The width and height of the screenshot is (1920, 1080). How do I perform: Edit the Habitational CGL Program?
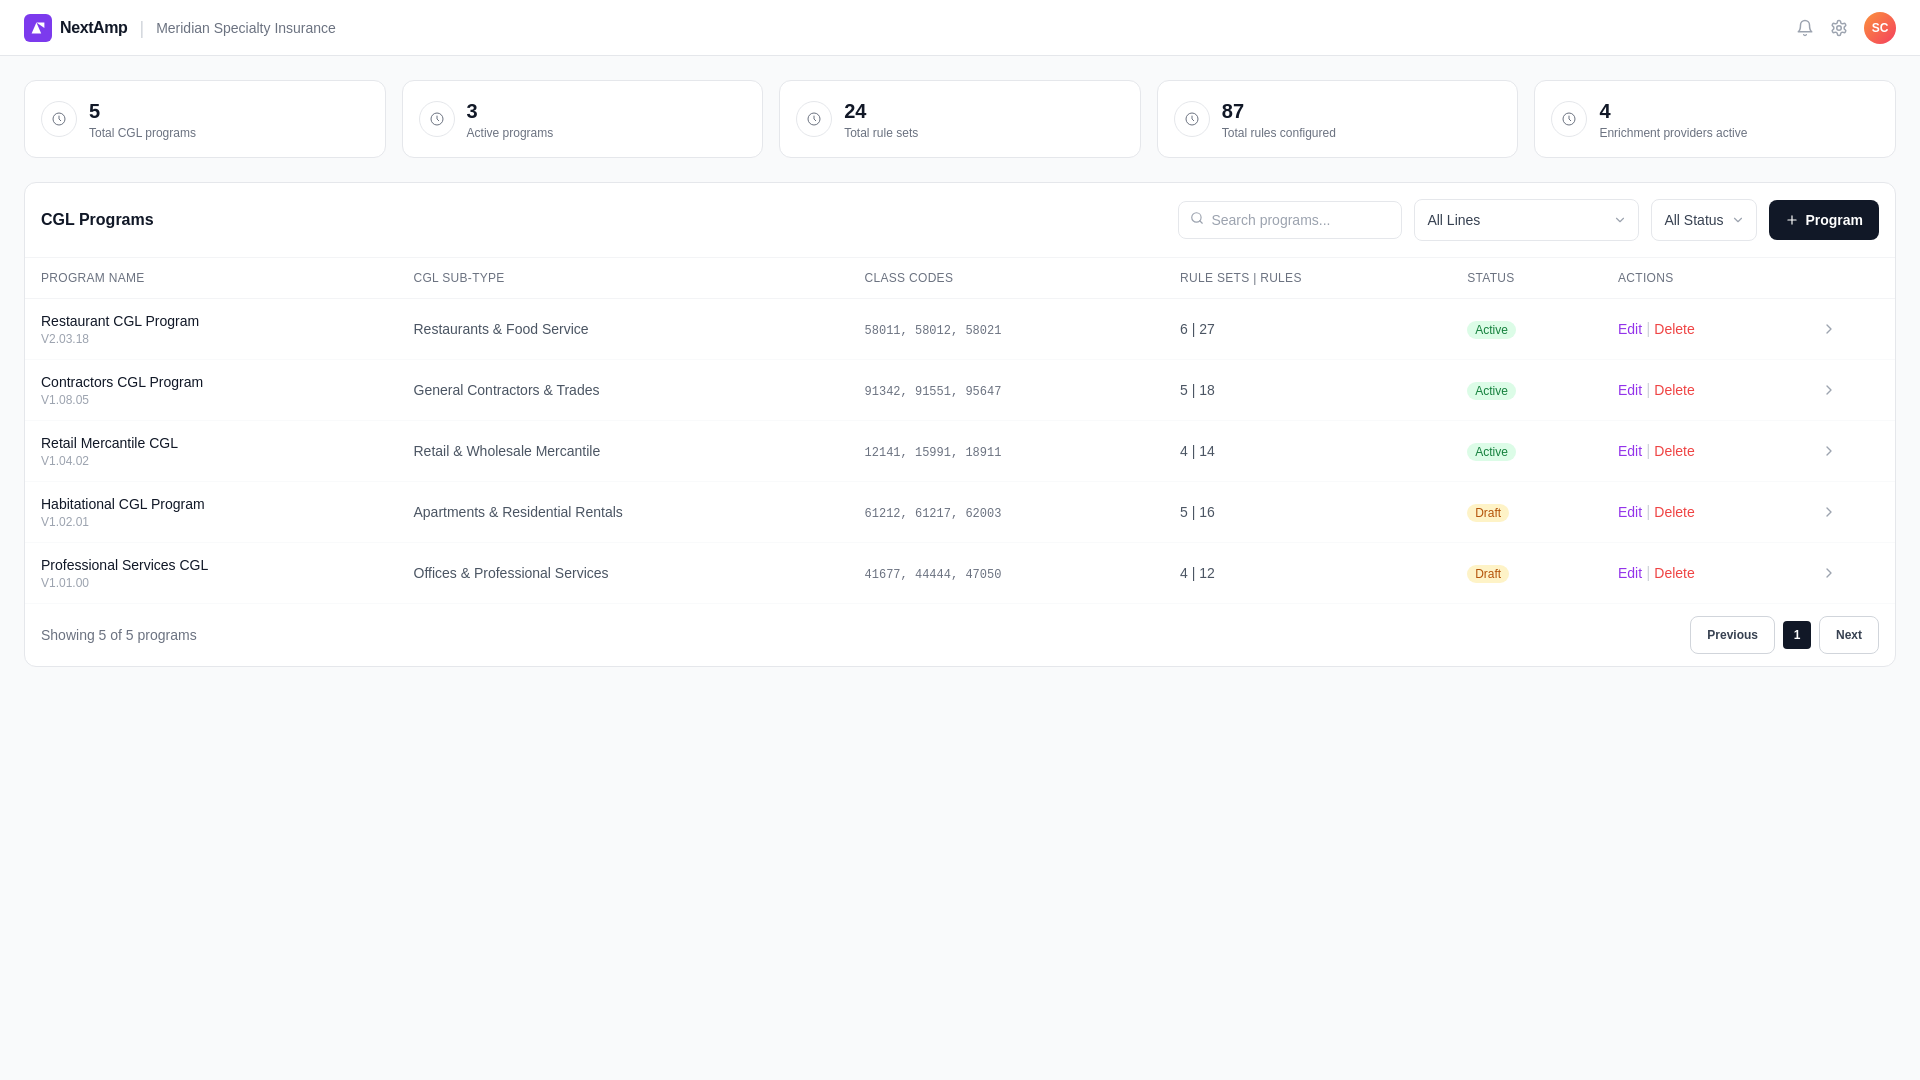click(x=1630, y=512)
